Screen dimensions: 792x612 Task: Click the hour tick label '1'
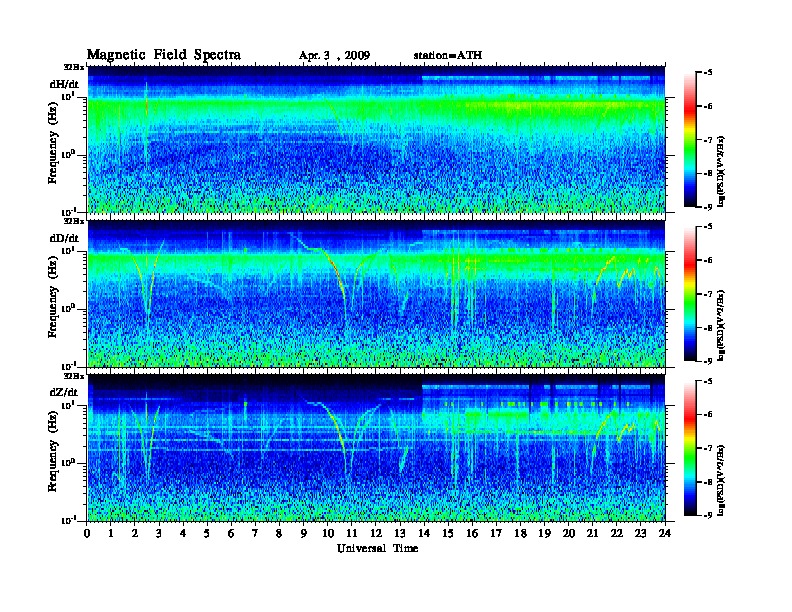point(111,534)
